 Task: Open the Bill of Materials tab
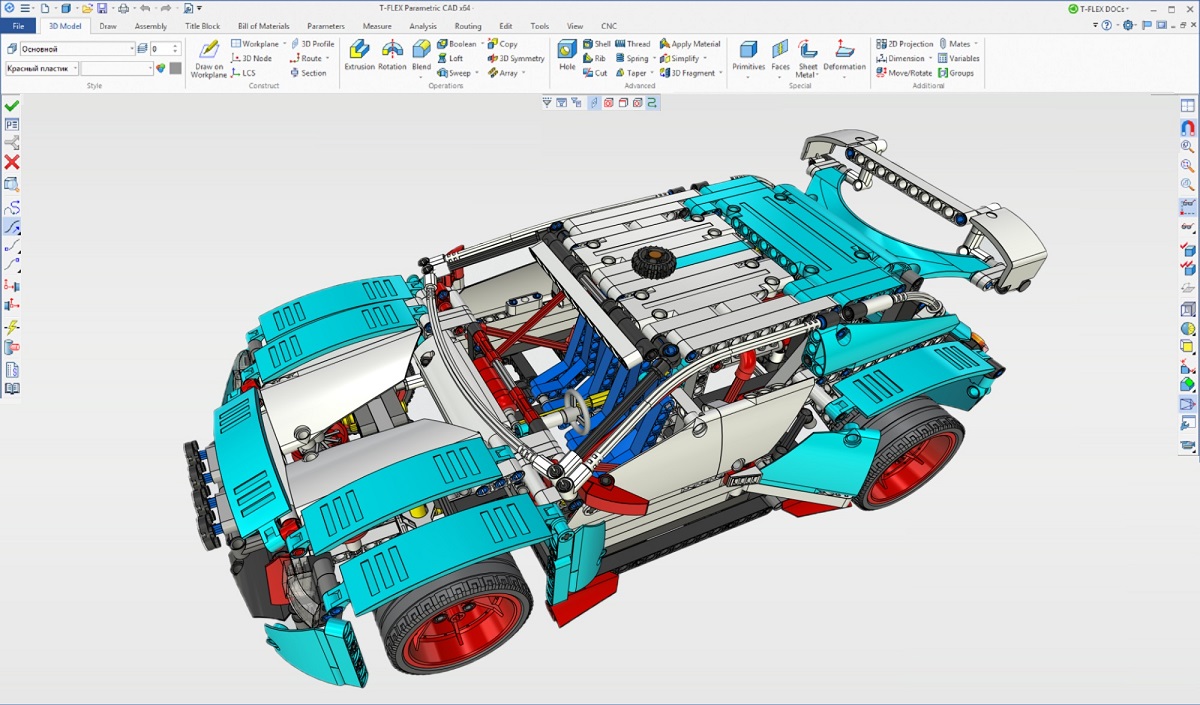[264, 26]
